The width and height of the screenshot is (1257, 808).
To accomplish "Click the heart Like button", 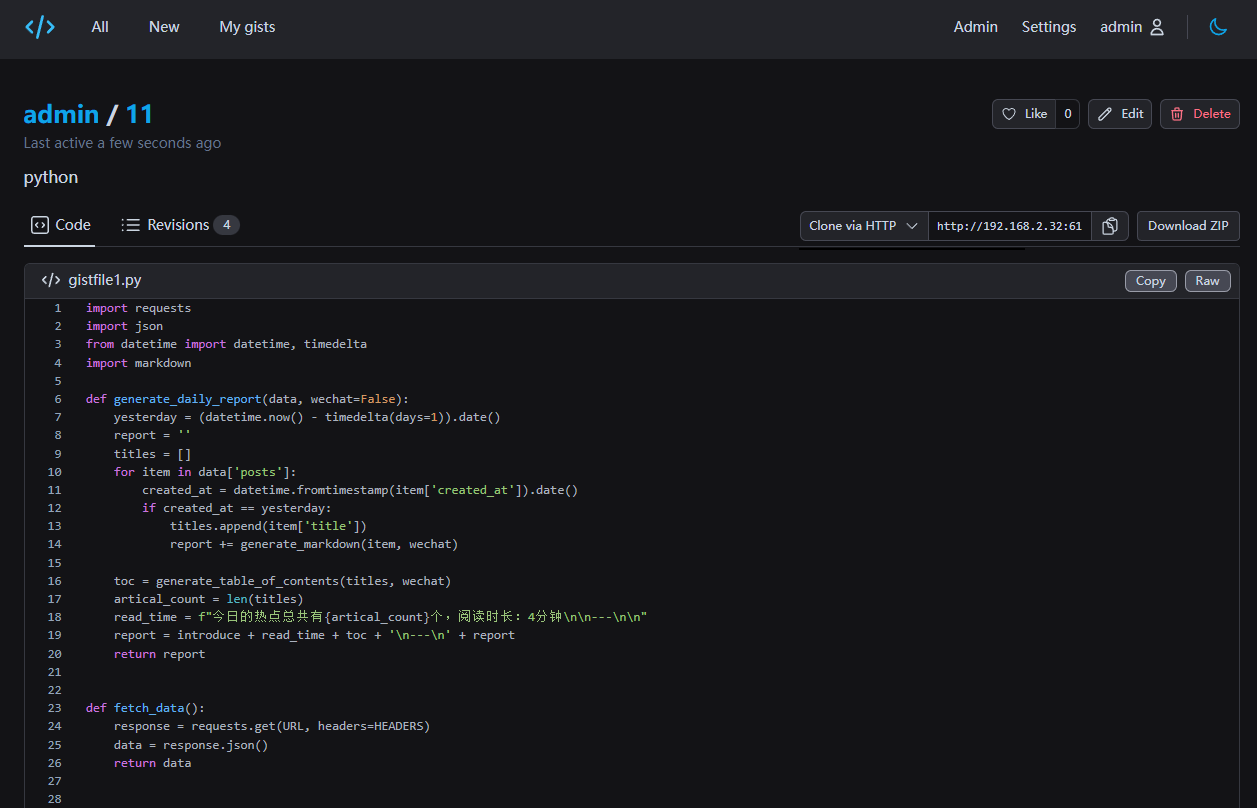I will [x=1025, y=114].
